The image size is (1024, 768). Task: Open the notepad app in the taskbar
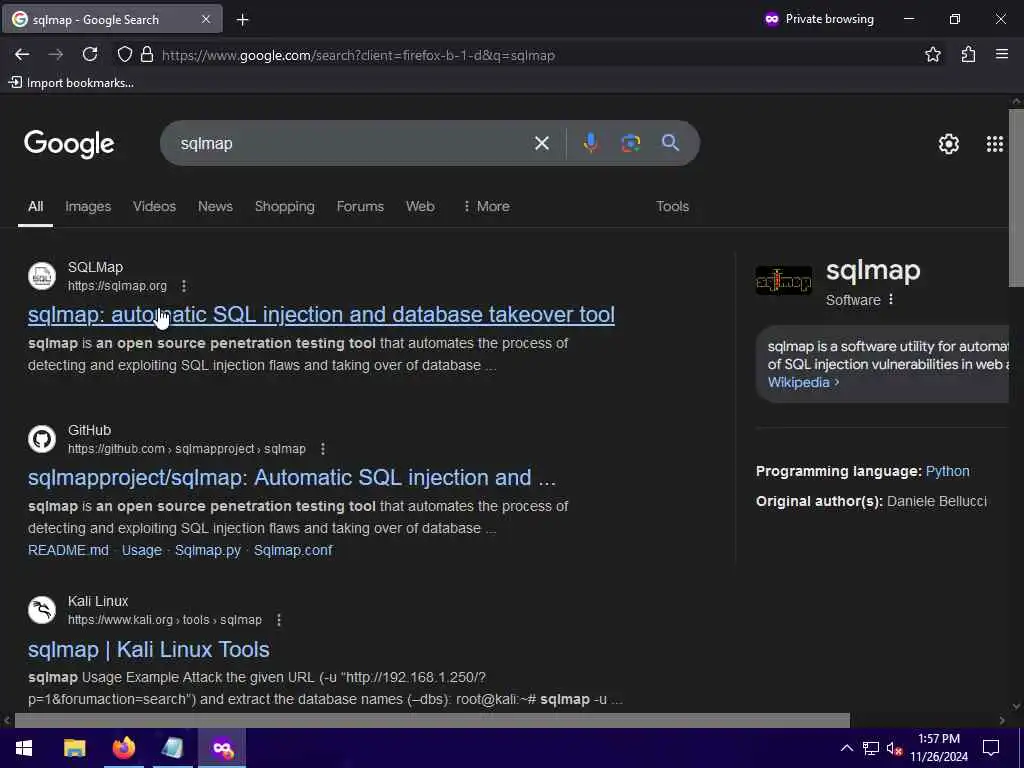[172, 748]
